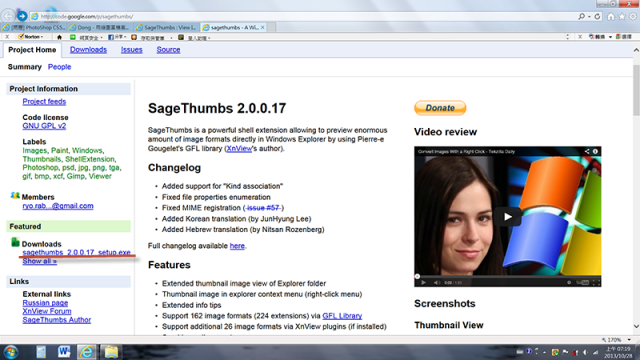The image size is (640, 360).
Task: Click the video progress bar scrubber
Action: 417,276
